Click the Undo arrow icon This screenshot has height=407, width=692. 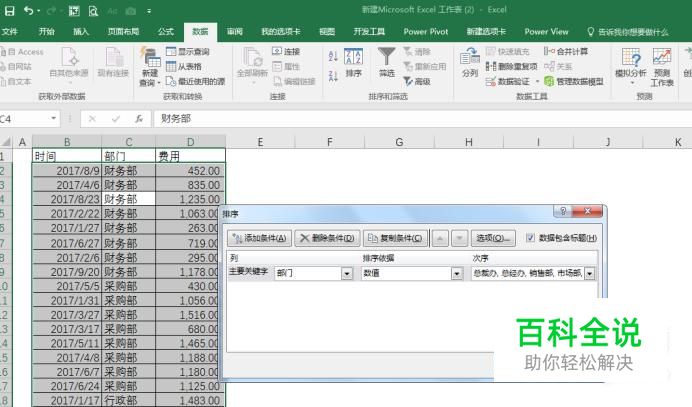[x=29, y=11]
